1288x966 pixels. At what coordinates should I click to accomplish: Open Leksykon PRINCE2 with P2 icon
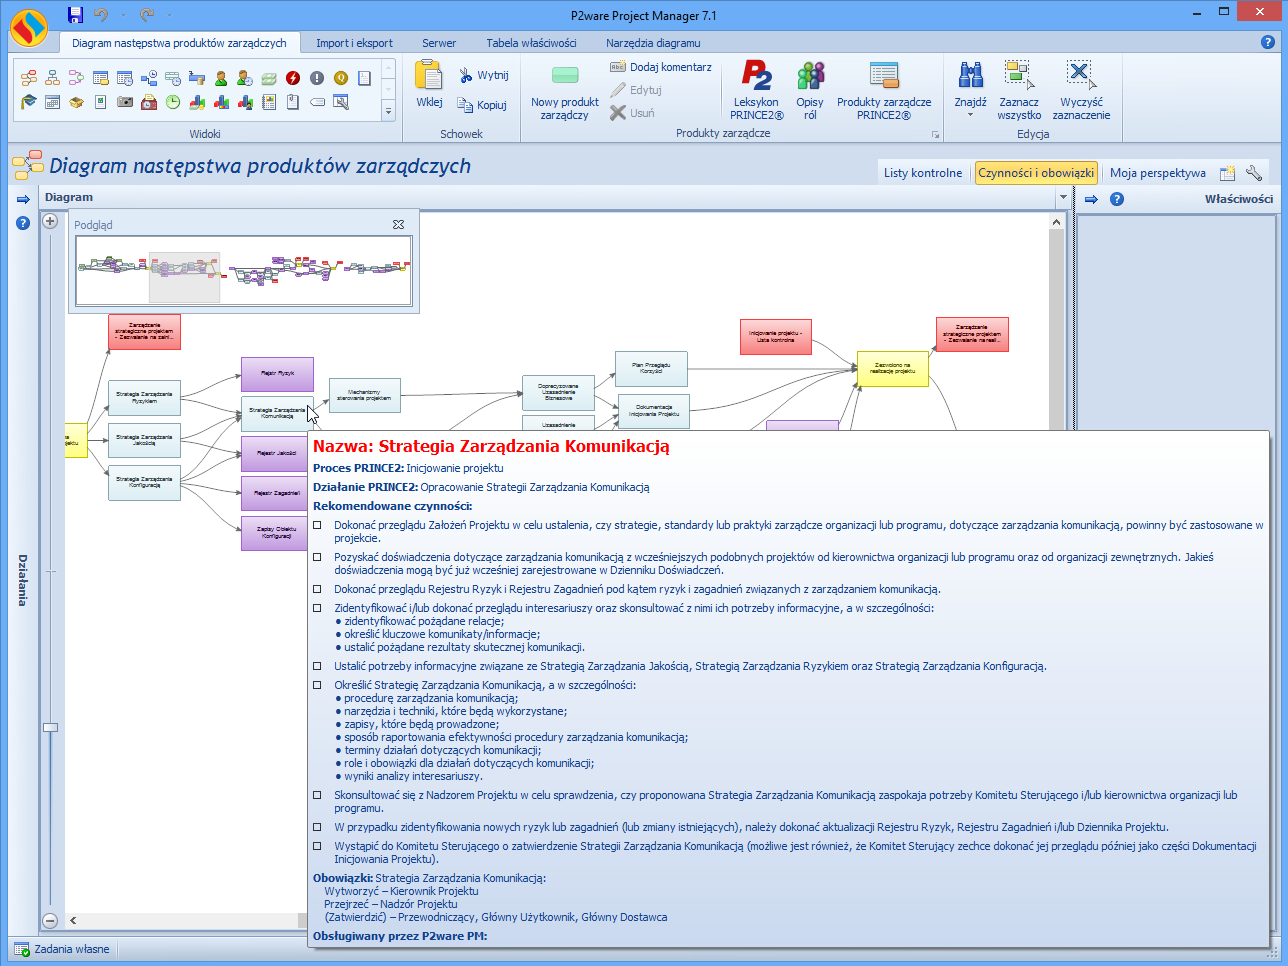pyautogui.click(x=757, y=90)
